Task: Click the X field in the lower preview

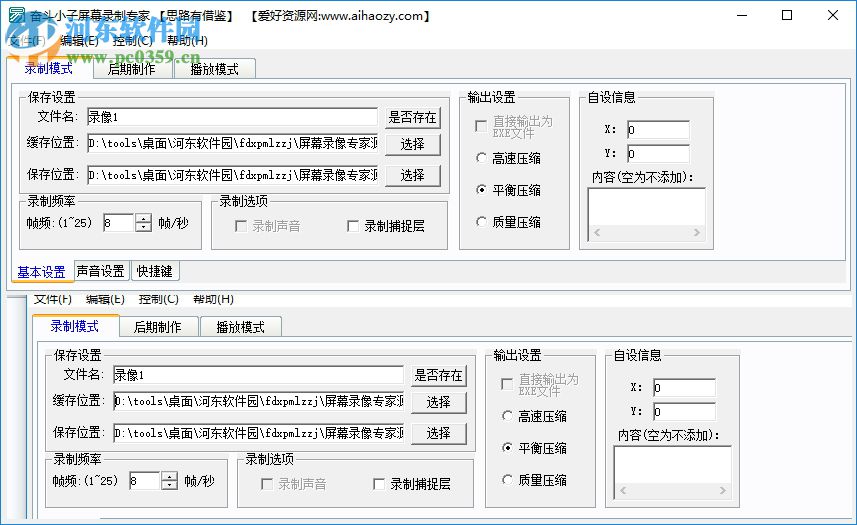Action: coord(684,388)
